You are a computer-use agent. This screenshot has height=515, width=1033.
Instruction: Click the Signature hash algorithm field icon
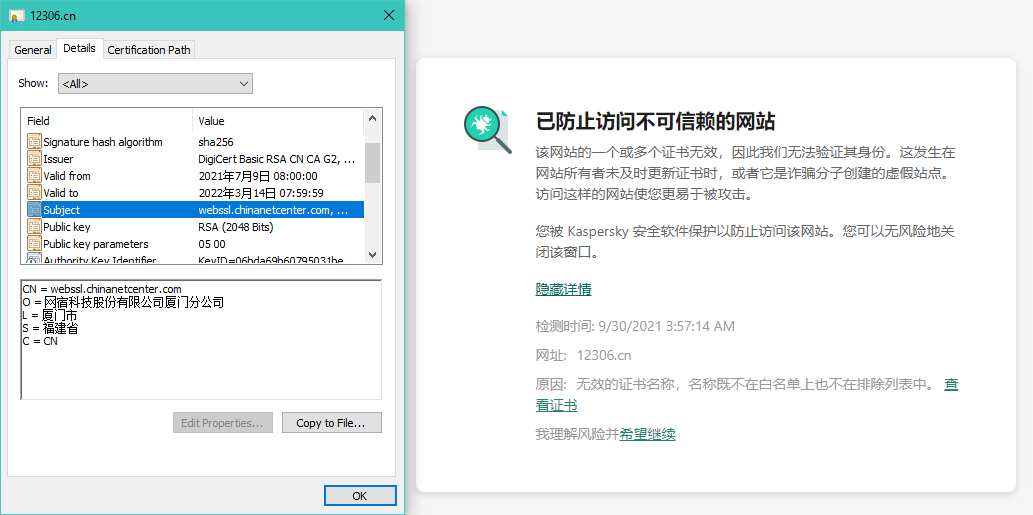34,142
